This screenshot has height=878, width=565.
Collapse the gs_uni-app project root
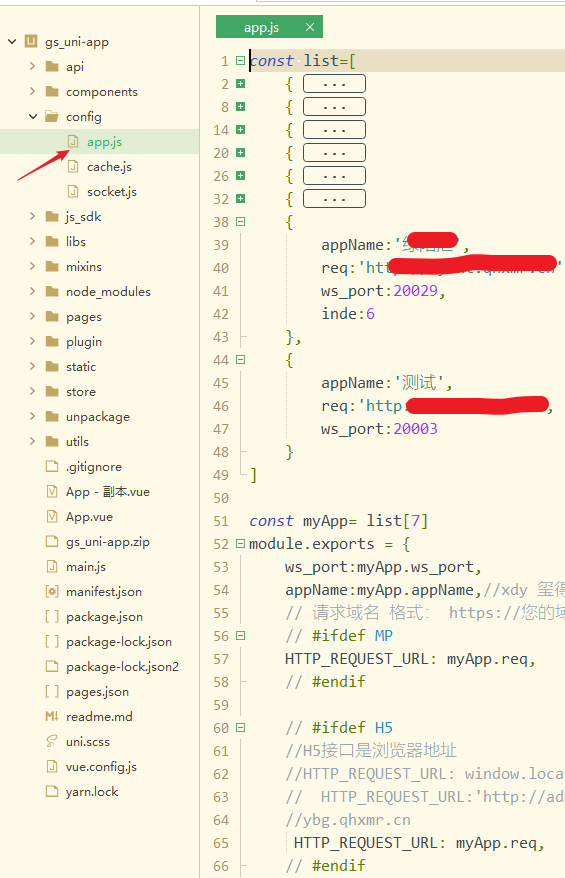[12, 41]
